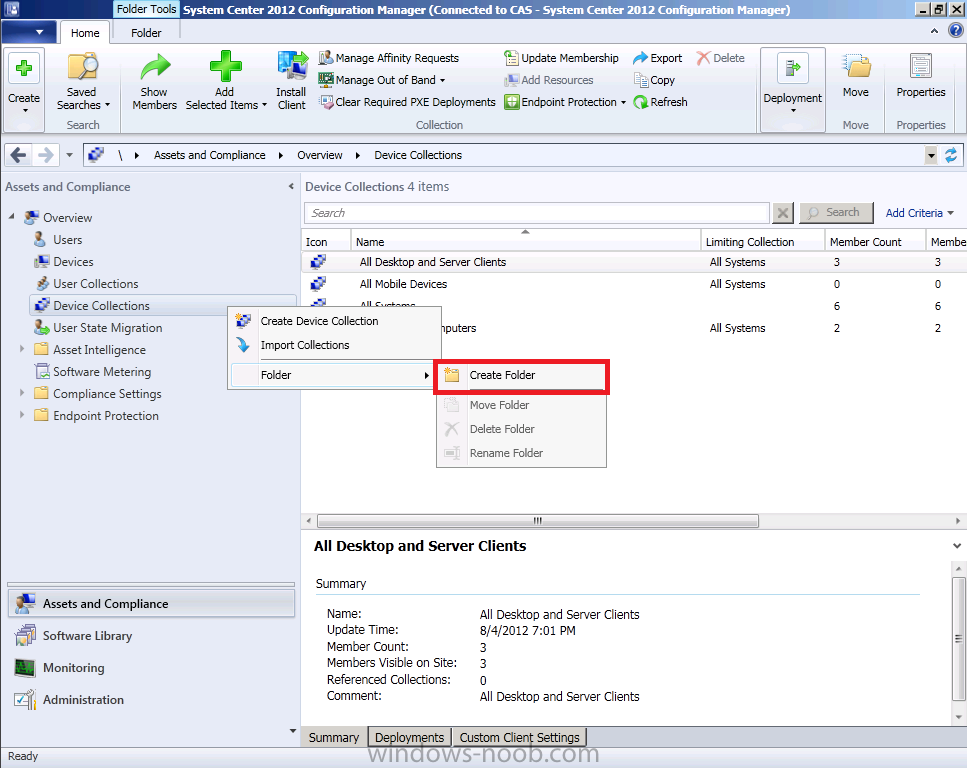Open Properties from the ribbon

click(921, 75)
